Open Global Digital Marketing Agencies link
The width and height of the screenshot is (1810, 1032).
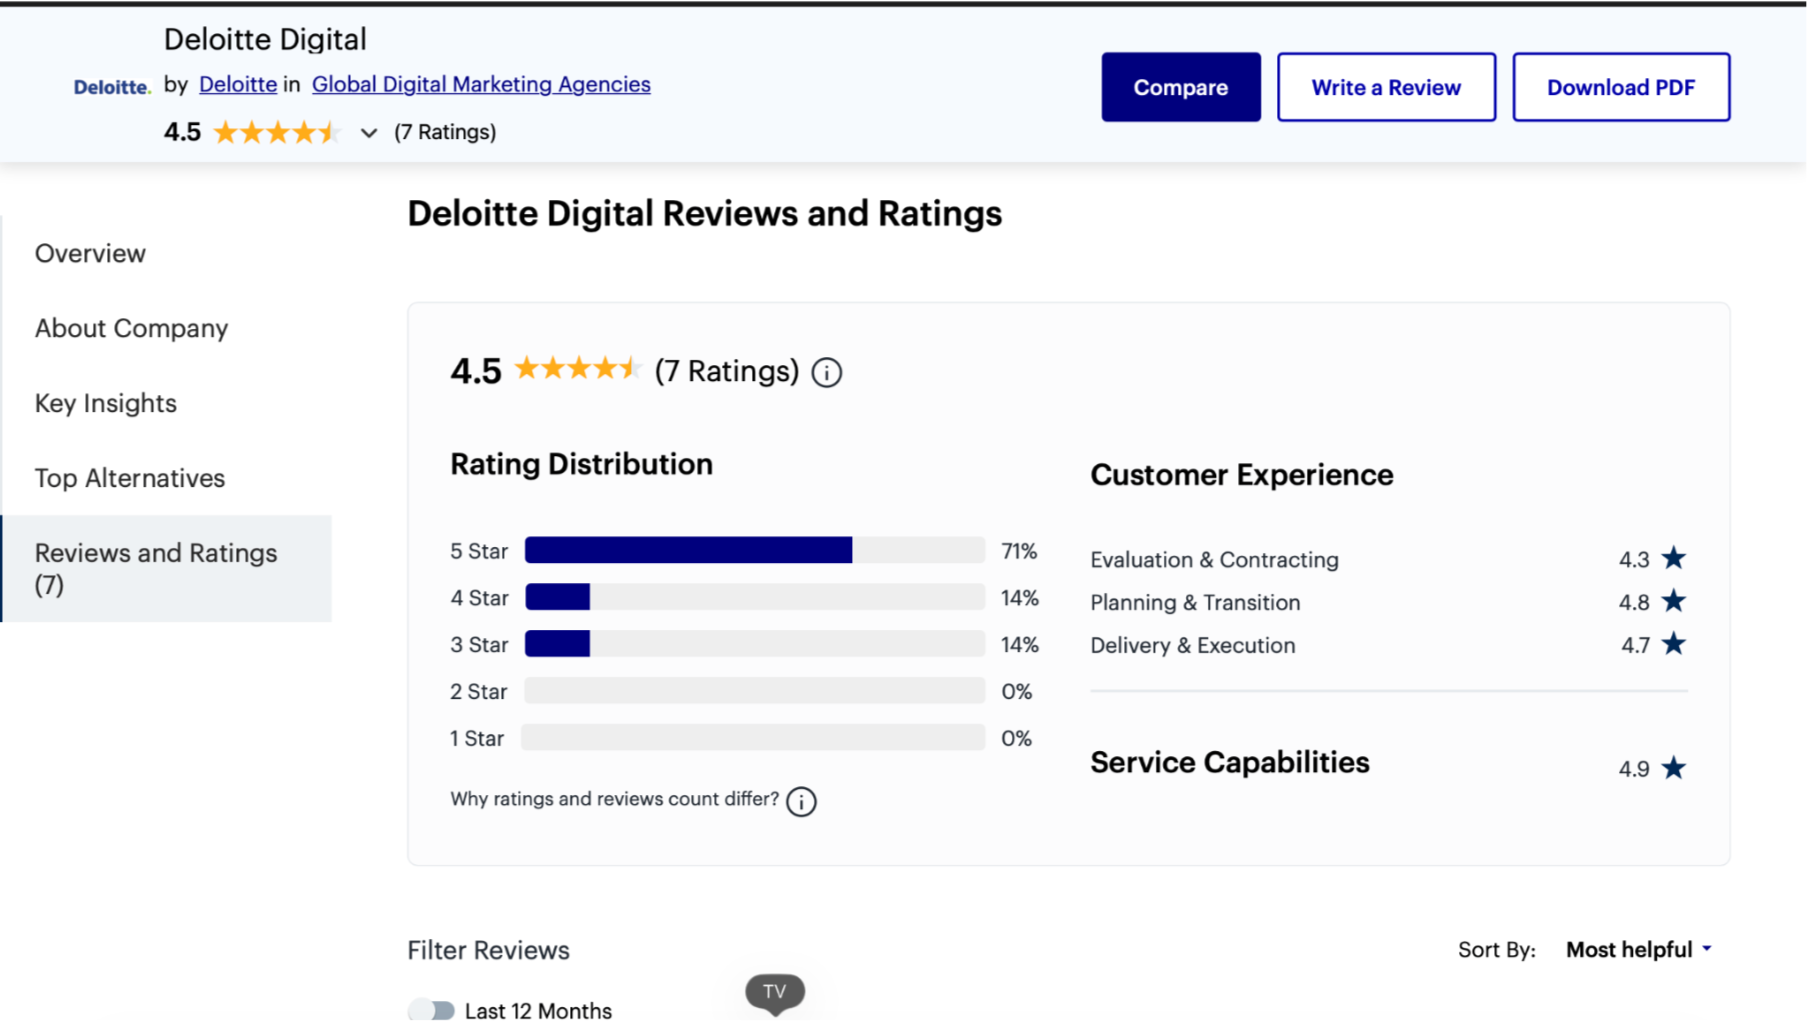[x=481, y=84]
